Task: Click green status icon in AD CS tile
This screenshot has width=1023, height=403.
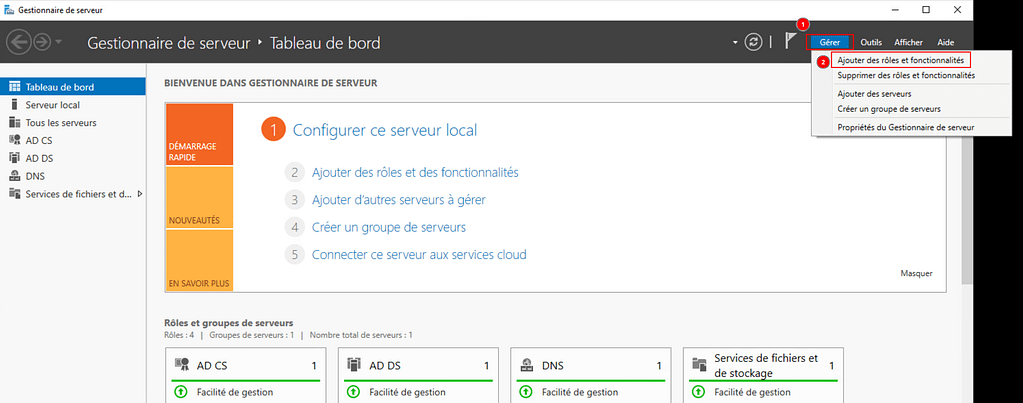Action: click(181, 392)
